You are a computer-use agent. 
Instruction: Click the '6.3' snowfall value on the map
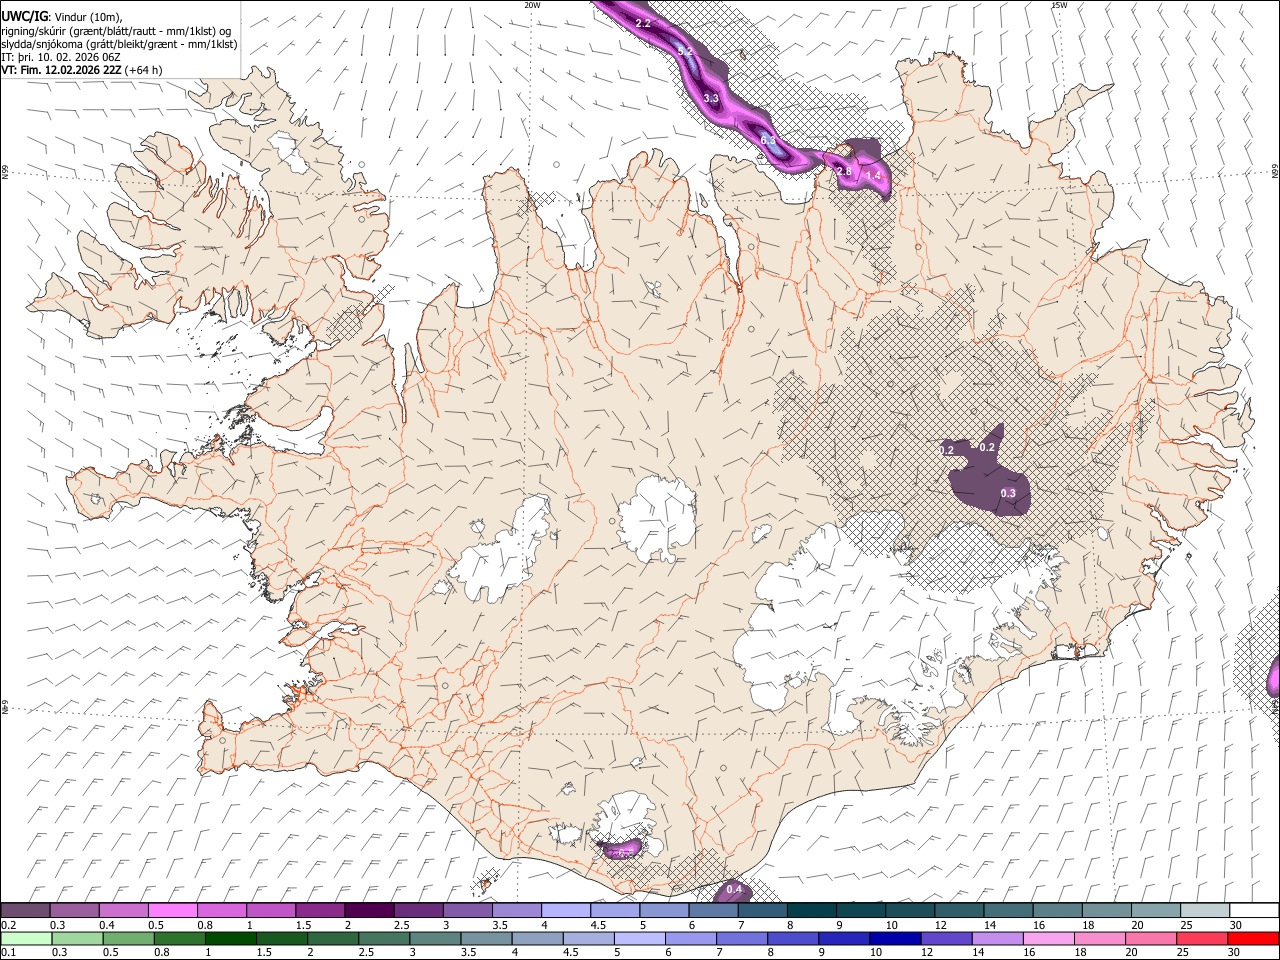pos(768,140)
